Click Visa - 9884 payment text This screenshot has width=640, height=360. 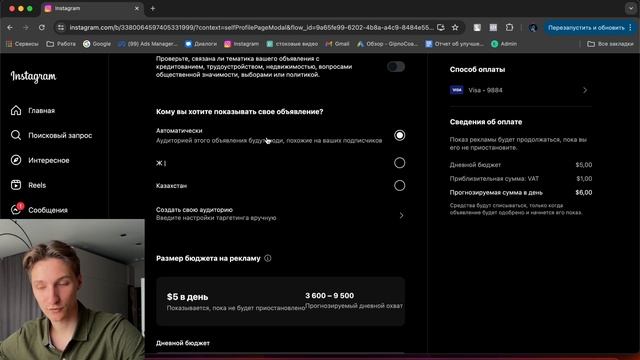click(x=485, y=90)
